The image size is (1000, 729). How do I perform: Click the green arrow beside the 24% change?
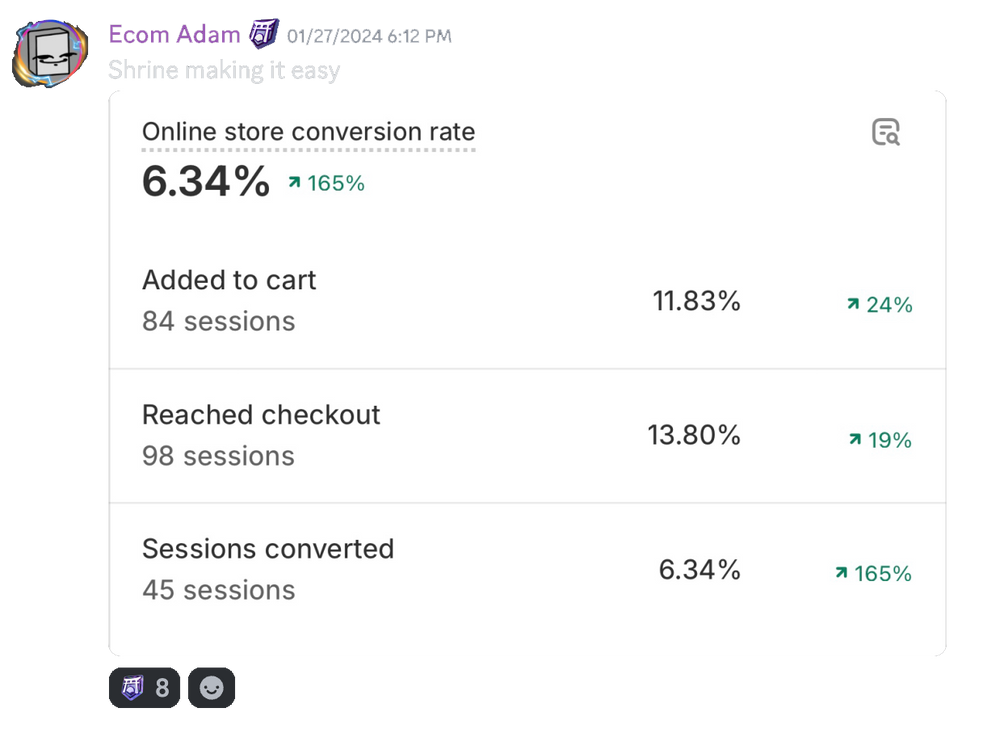pyautogui.click(x=853, y=305)
